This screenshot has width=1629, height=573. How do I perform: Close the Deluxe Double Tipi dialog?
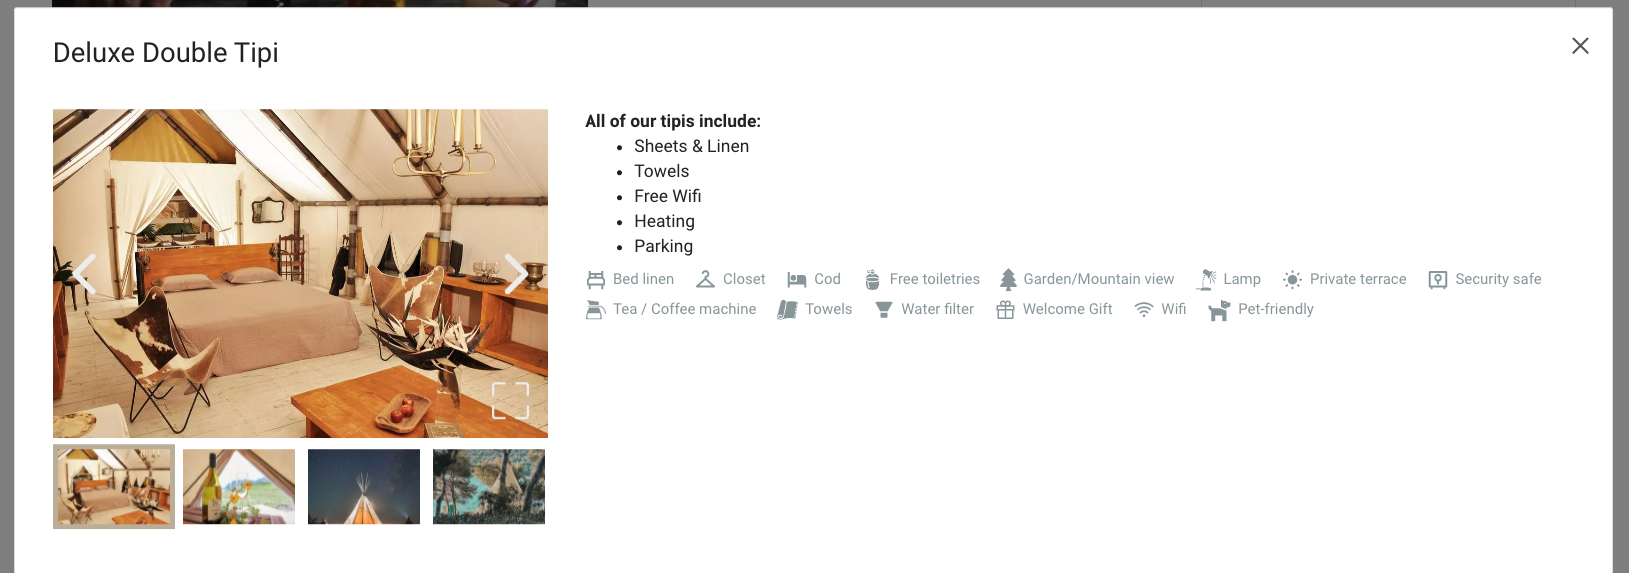point(1580,46)
